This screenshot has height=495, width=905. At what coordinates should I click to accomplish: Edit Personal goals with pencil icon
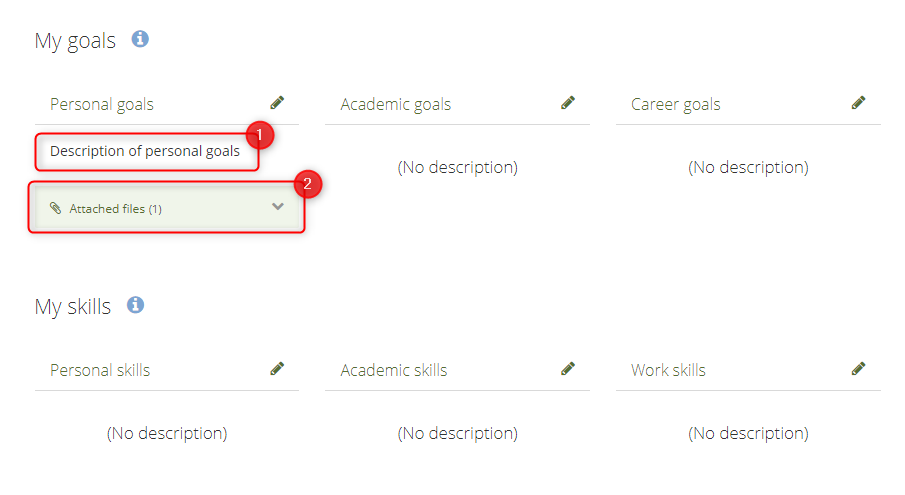[277, 103]
